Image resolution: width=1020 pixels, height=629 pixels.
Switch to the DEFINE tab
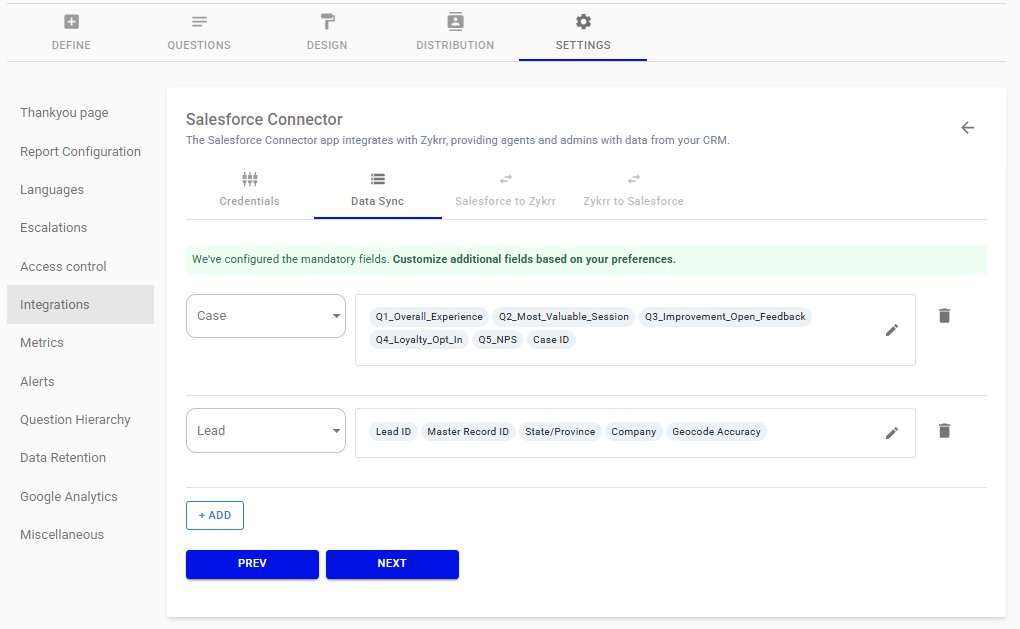point(71,33)
